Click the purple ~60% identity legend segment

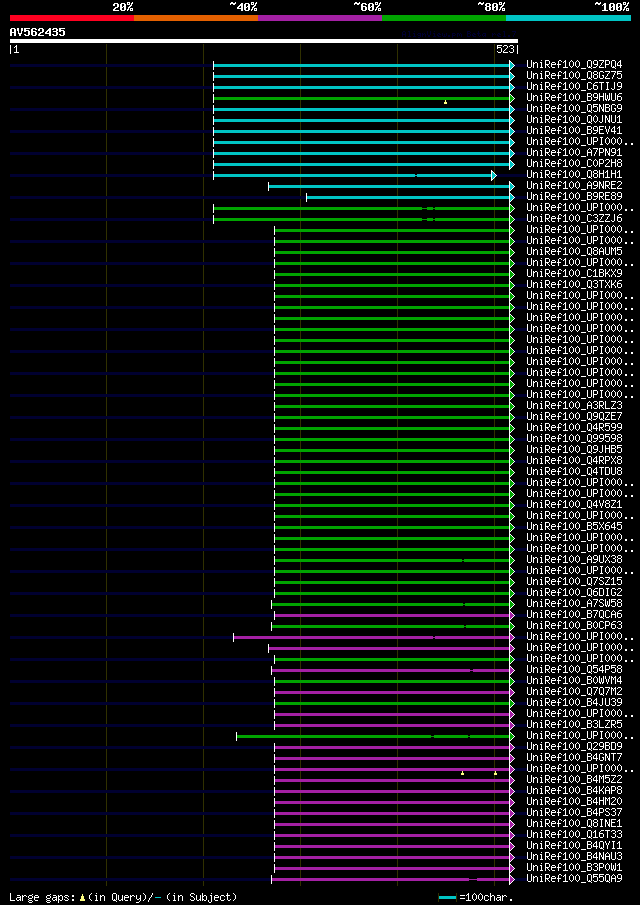[x=320, y=18]
